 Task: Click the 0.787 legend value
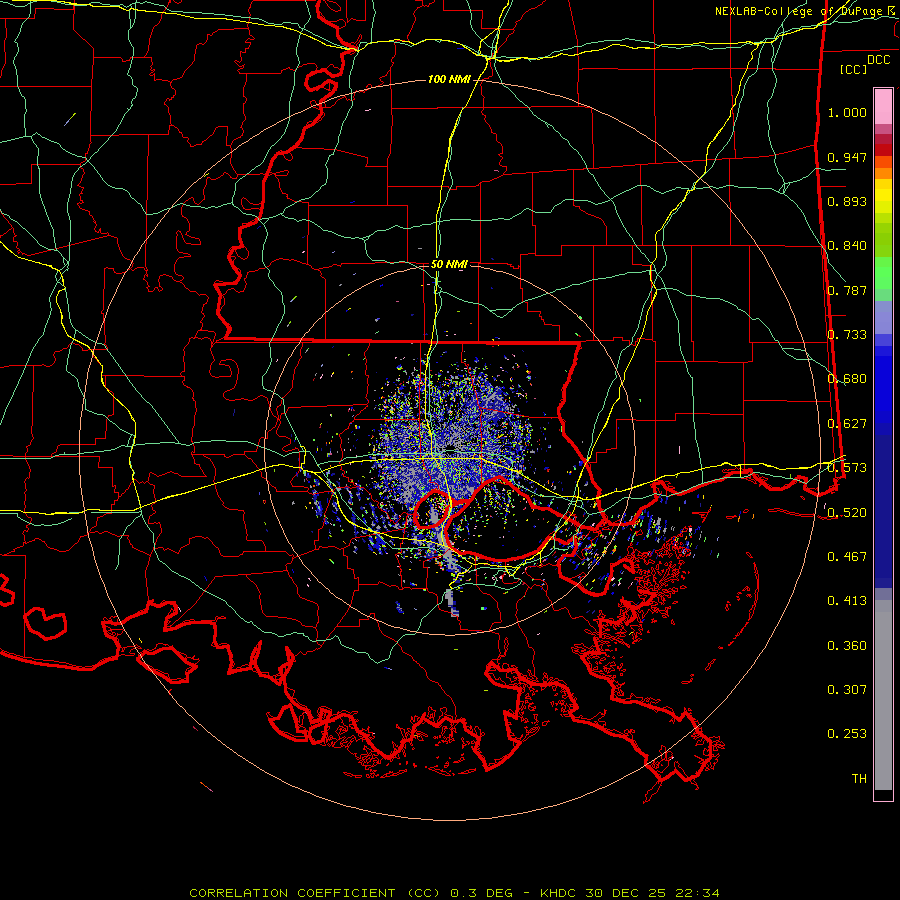click(x=847, y=290)
